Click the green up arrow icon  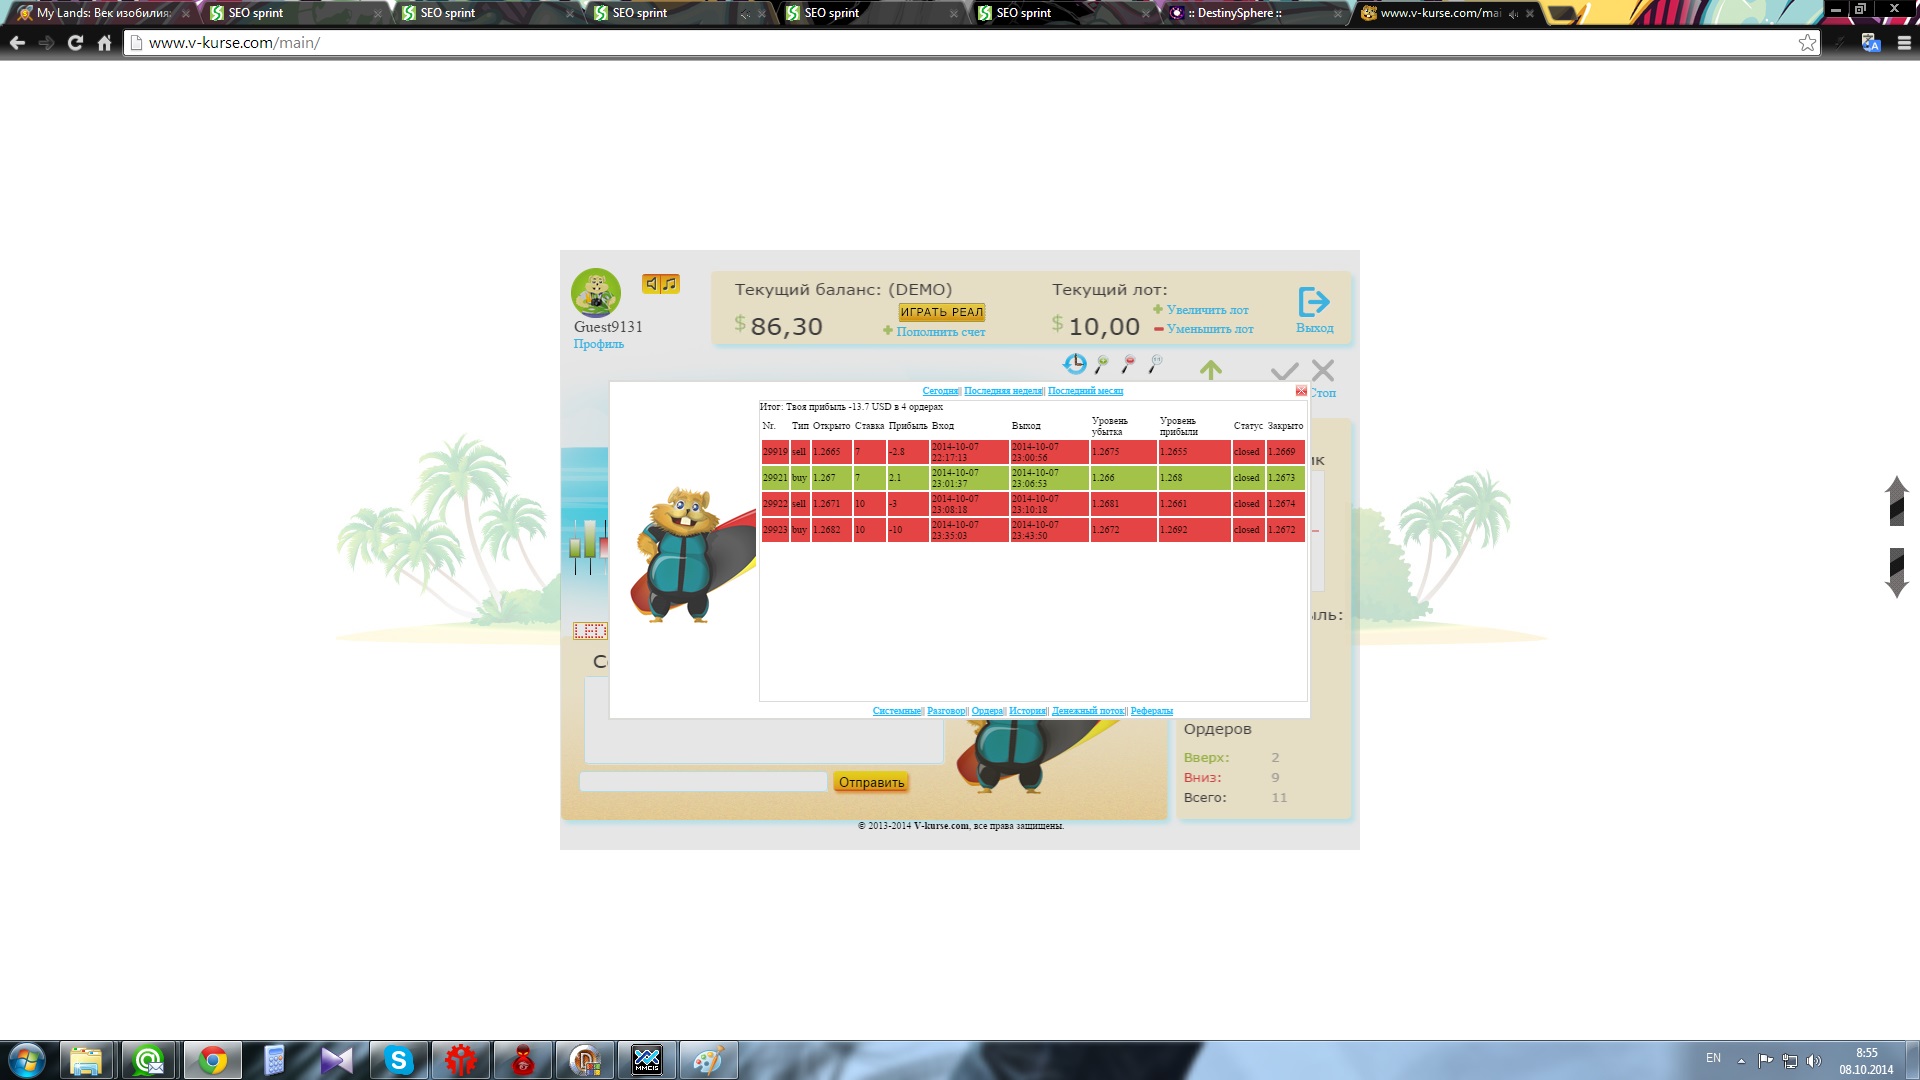tap(1211, 370)
